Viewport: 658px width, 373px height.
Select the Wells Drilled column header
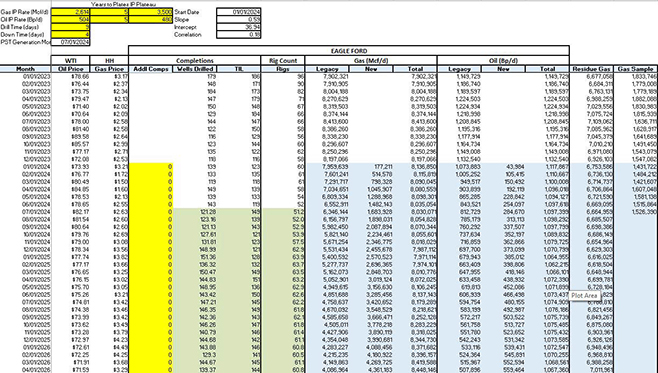(195, 69)
